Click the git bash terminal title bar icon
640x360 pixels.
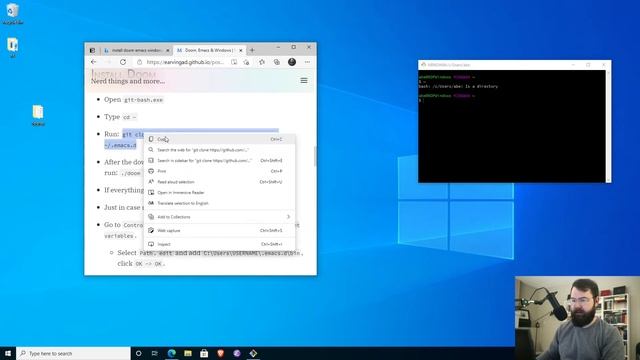coord(423,64)
